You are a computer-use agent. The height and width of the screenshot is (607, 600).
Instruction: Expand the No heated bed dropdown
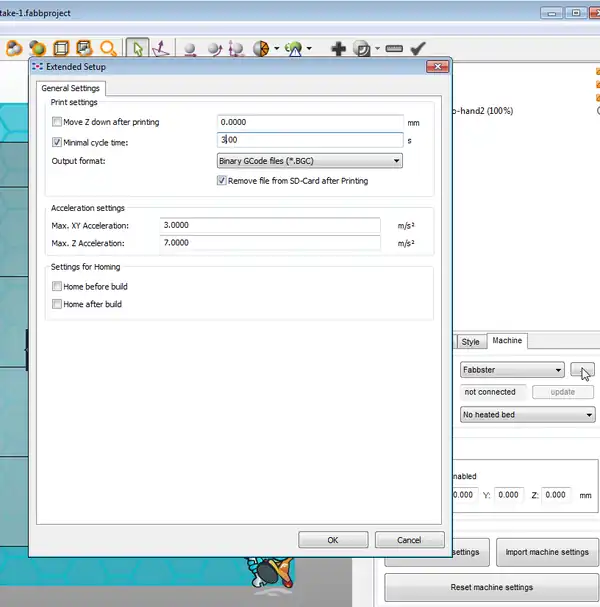click(527, 414)
